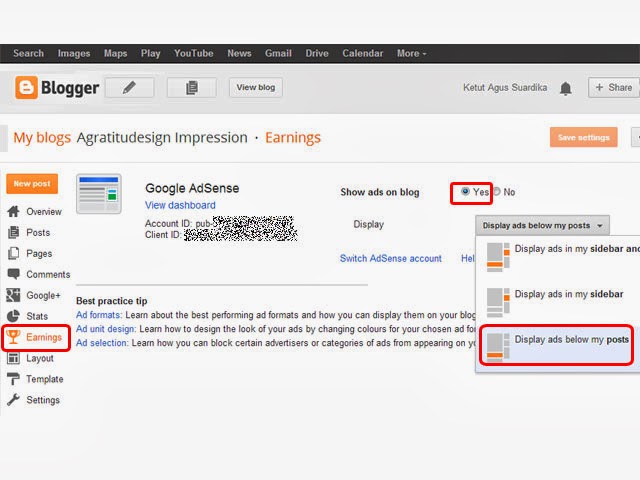The image size is (640, 480).
Task: Click the Agratitudesign Impression blog title
Action: [x=162, y=138]
